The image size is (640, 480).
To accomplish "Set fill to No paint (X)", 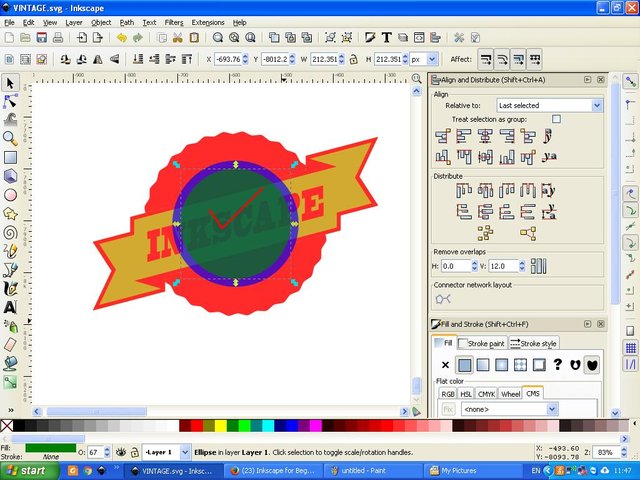I will [445, 365].
